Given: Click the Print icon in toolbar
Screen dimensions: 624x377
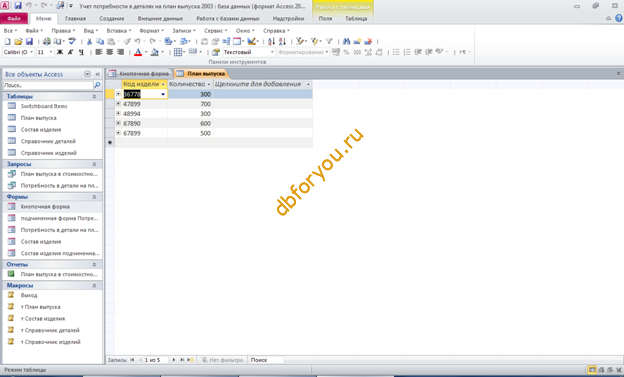Looking at the screenshot, I should (x=47, y=41).
